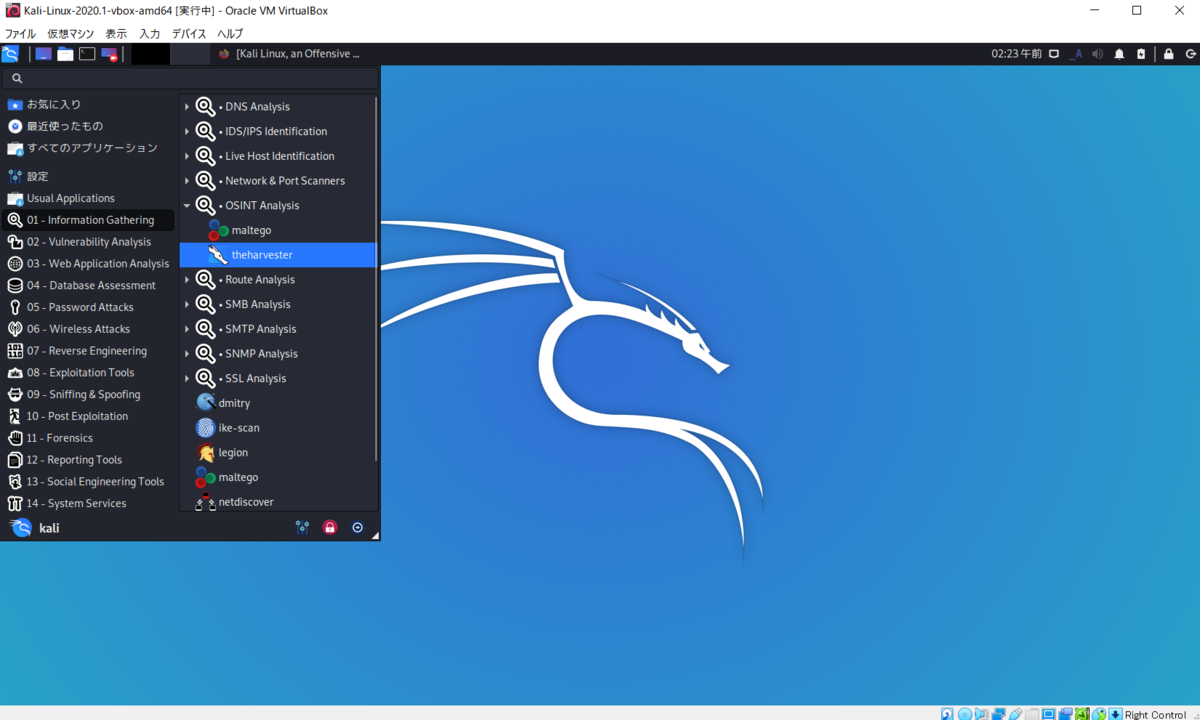Screen dimensions: 1200x720
Task: Select 08 - Exploitation Tools category
Action: (89, 372)
